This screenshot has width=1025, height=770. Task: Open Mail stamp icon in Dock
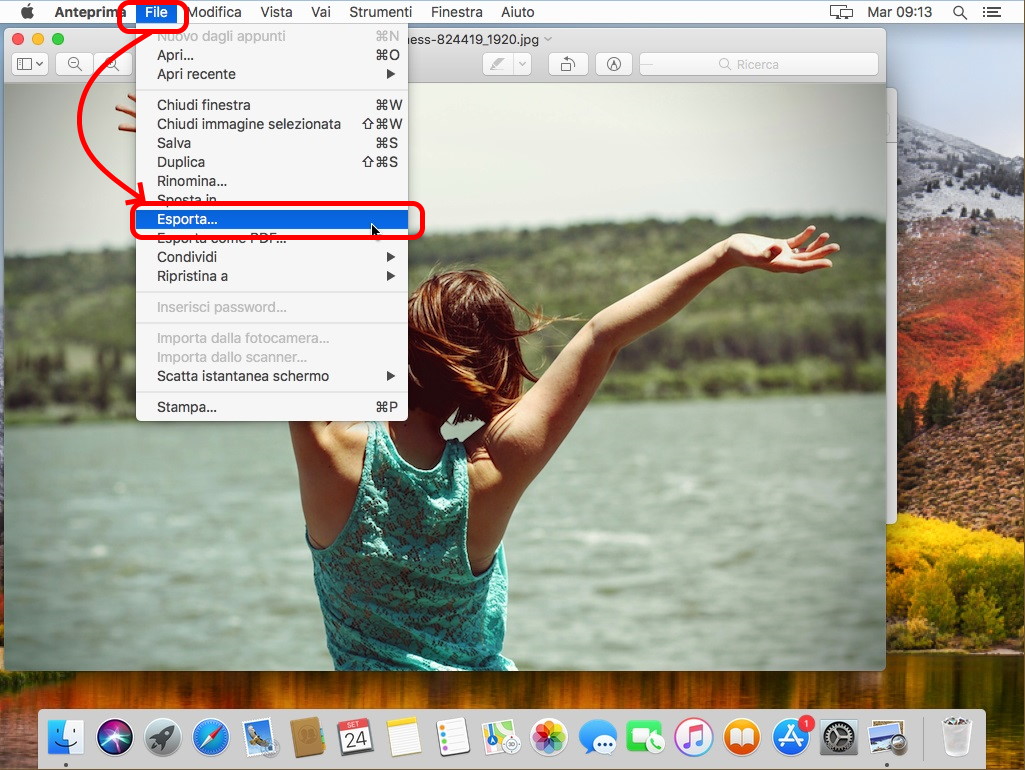[260, 737]
